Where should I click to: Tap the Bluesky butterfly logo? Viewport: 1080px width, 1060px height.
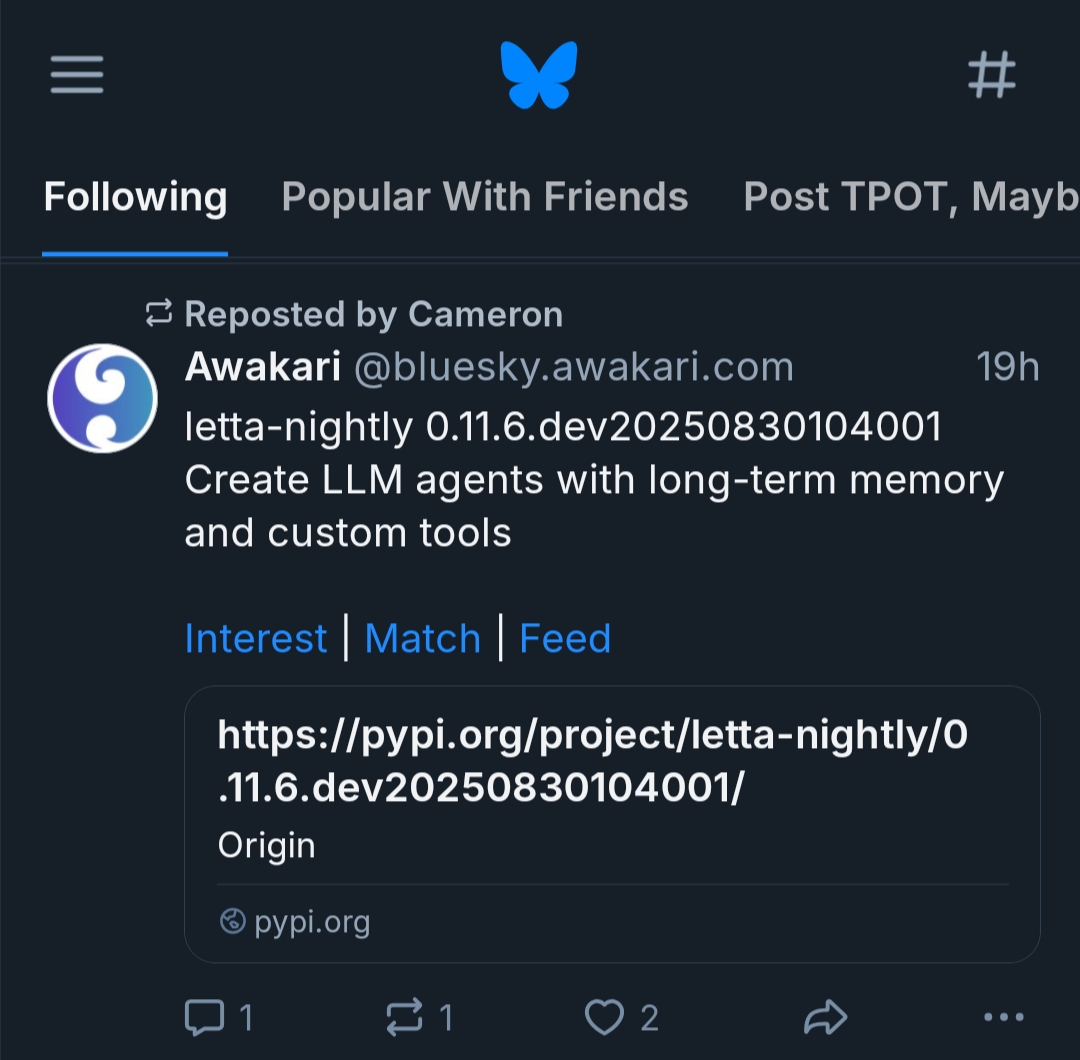point(539,74)
